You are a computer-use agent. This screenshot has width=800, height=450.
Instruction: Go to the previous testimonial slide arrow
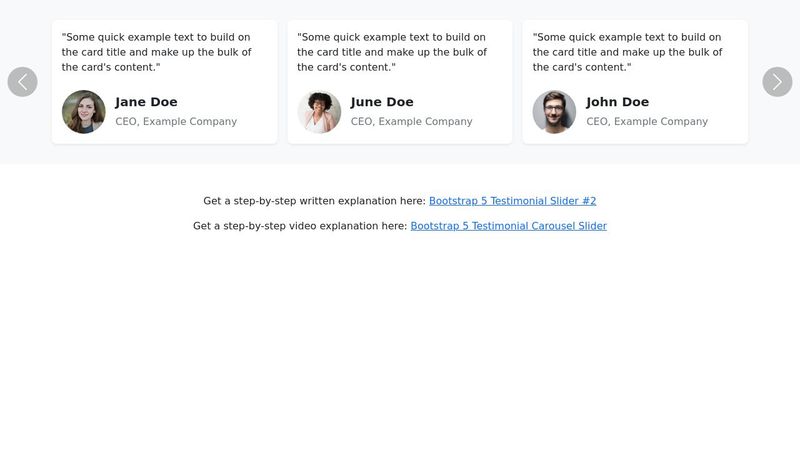click(22, 82)
